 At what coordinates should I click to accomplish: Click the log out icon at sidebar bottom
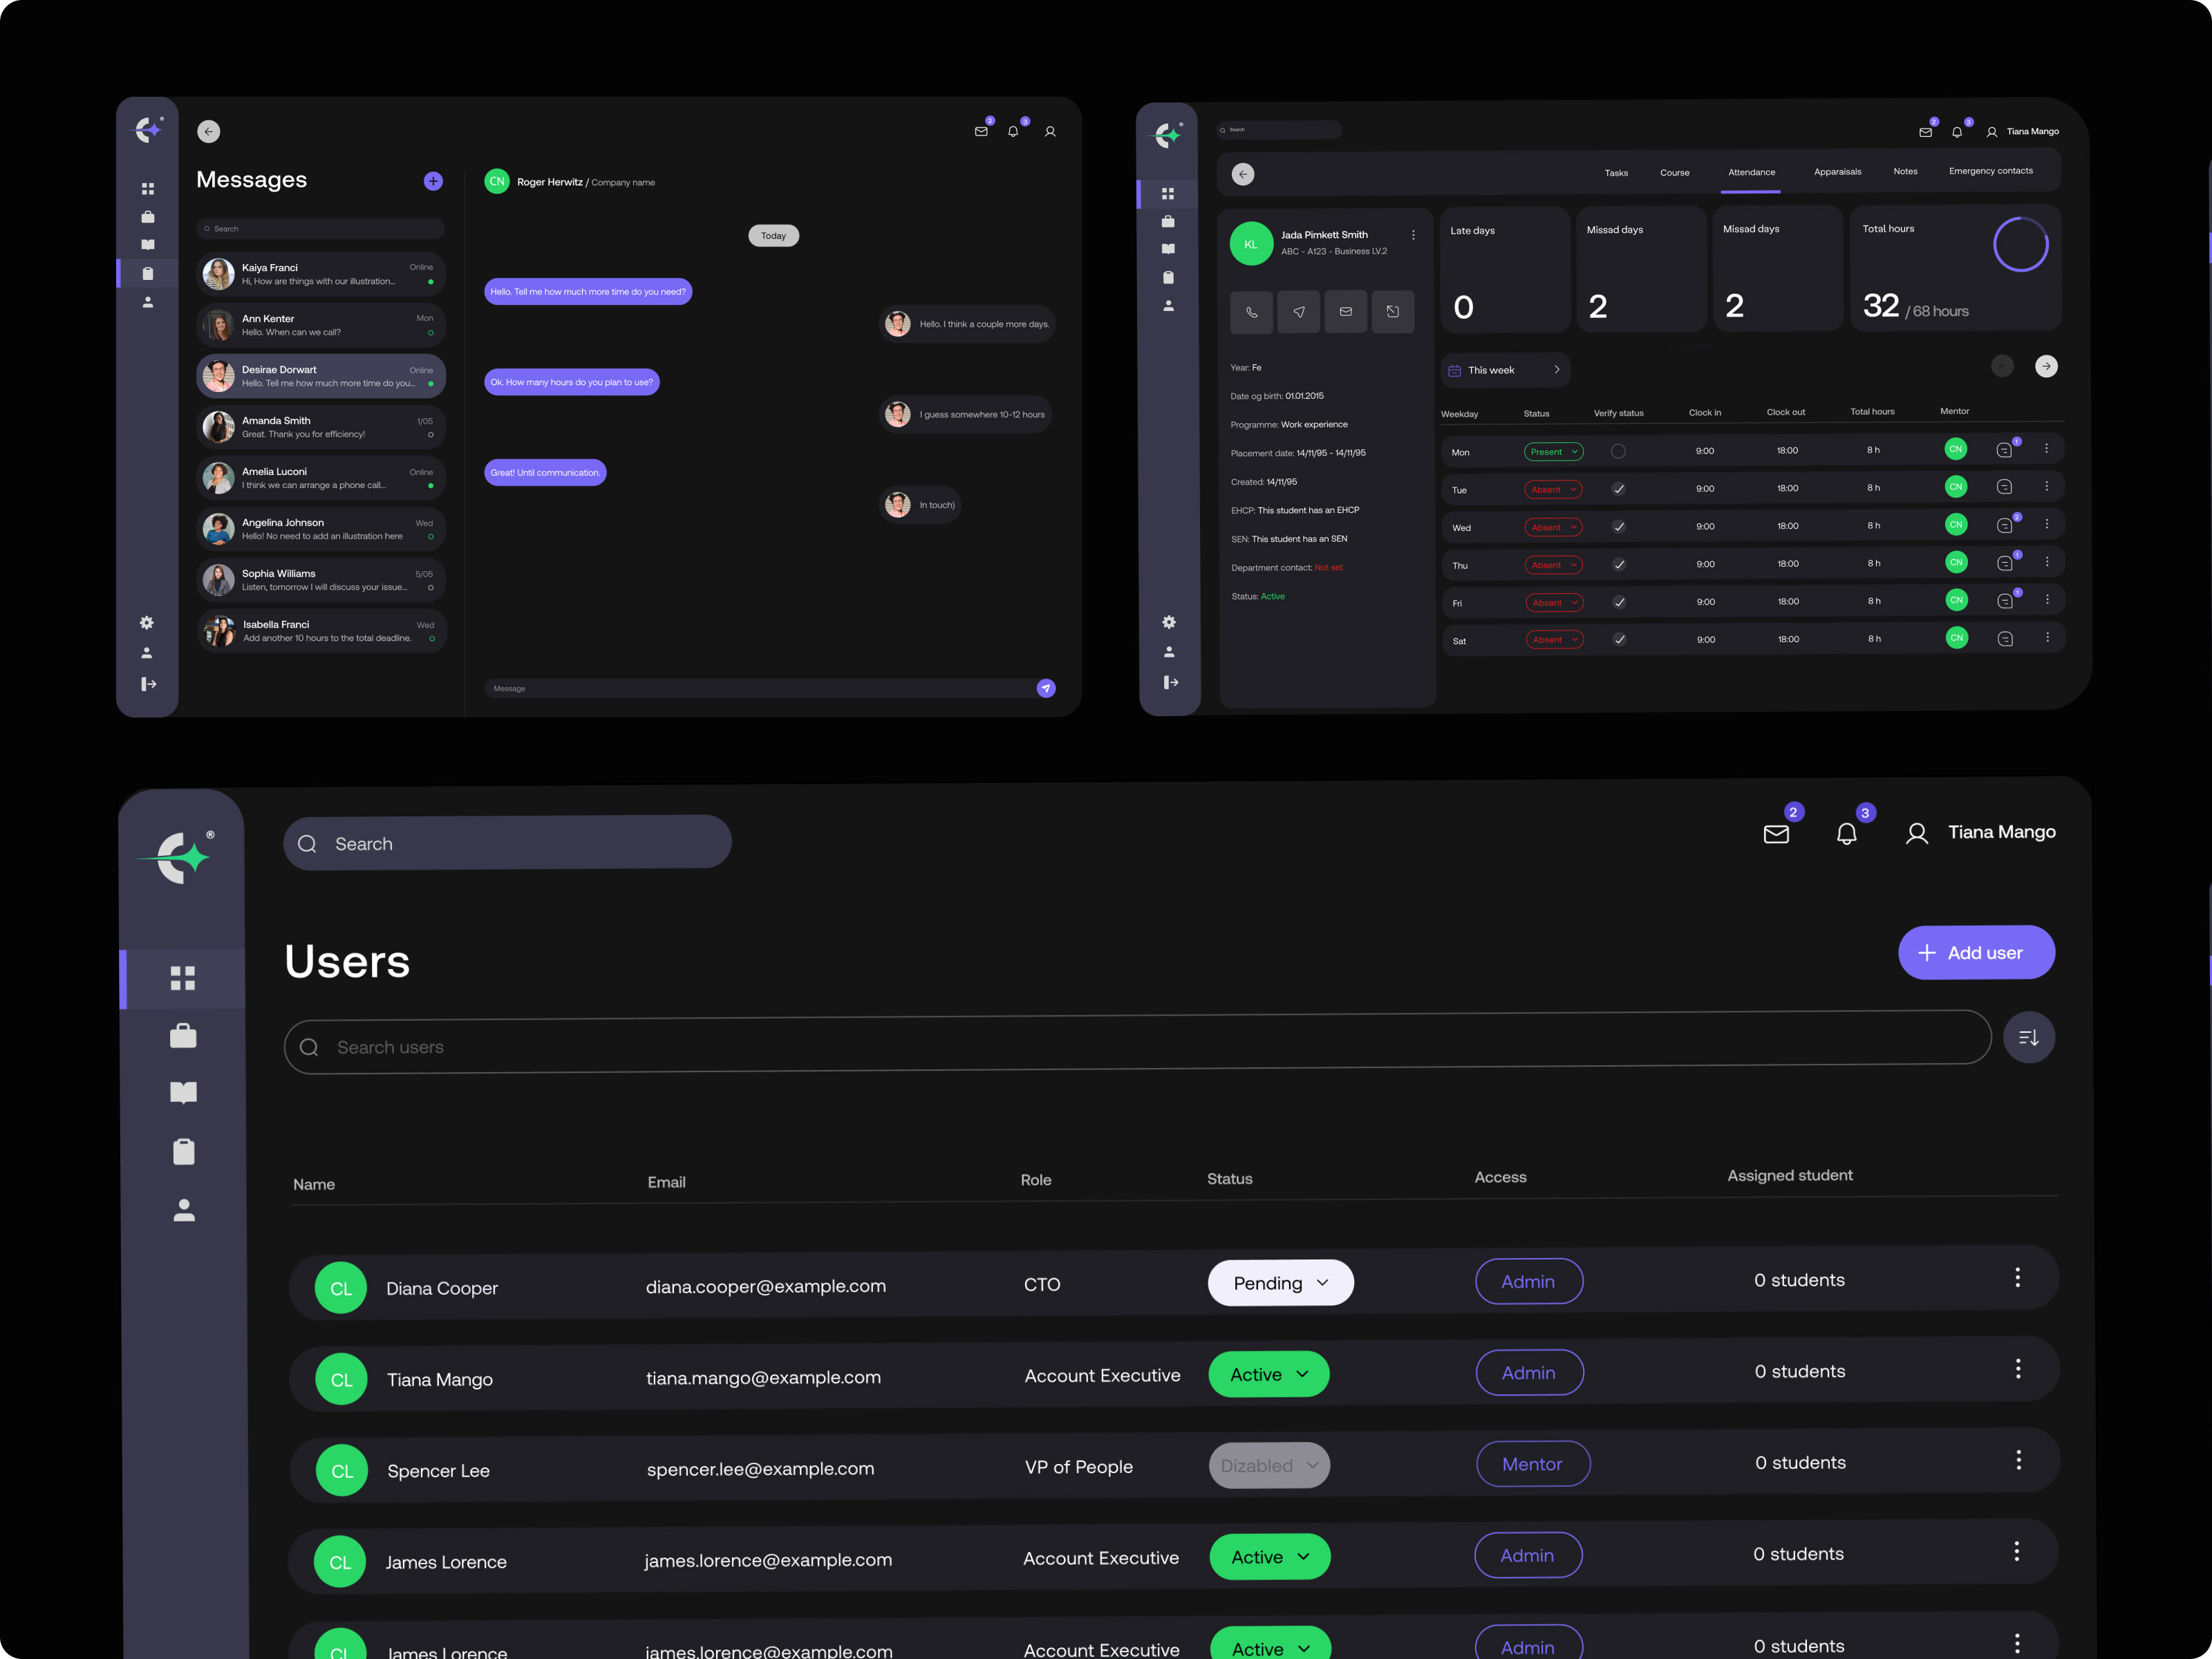click(147, 684)
